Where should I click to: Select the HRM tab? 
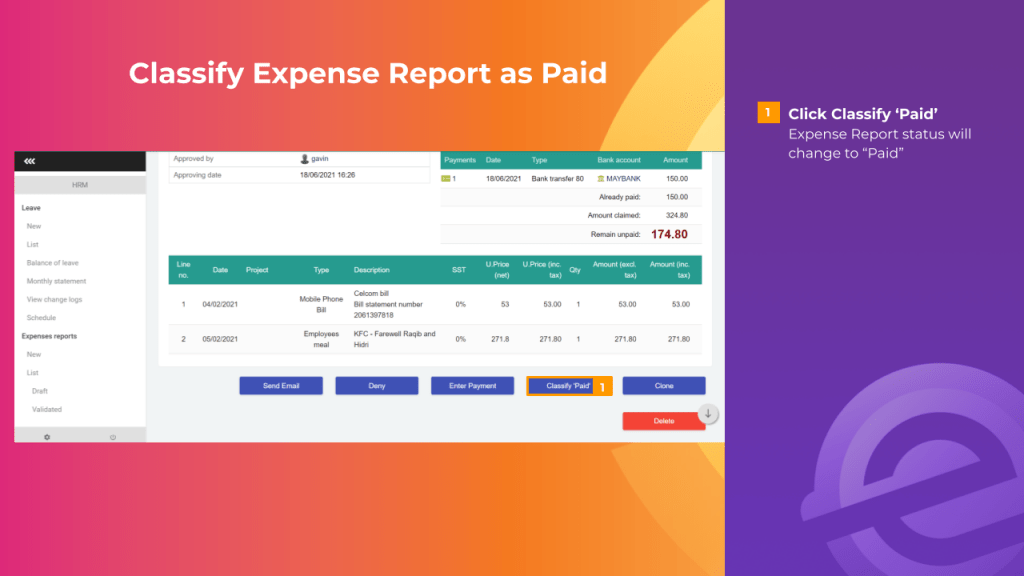coord(78,184)
